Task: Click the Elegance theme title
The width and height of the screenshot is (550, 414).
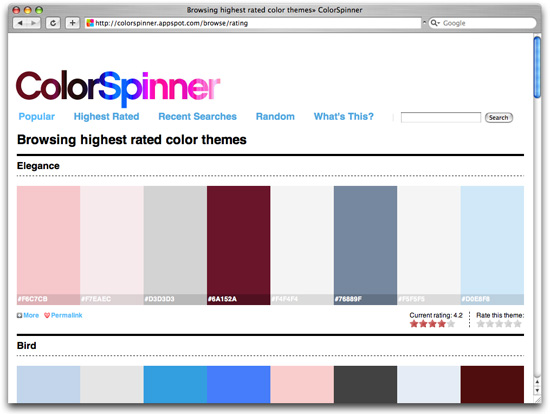Action: click(x=38, y=166)
